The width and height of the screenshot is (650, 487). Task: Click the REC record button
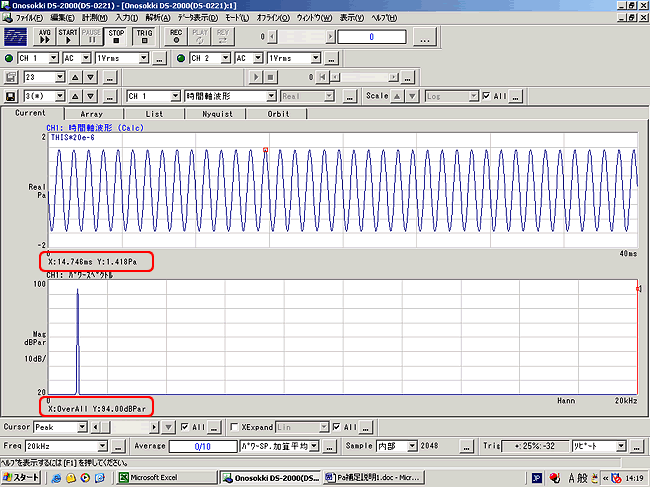(x=176, y=36)
